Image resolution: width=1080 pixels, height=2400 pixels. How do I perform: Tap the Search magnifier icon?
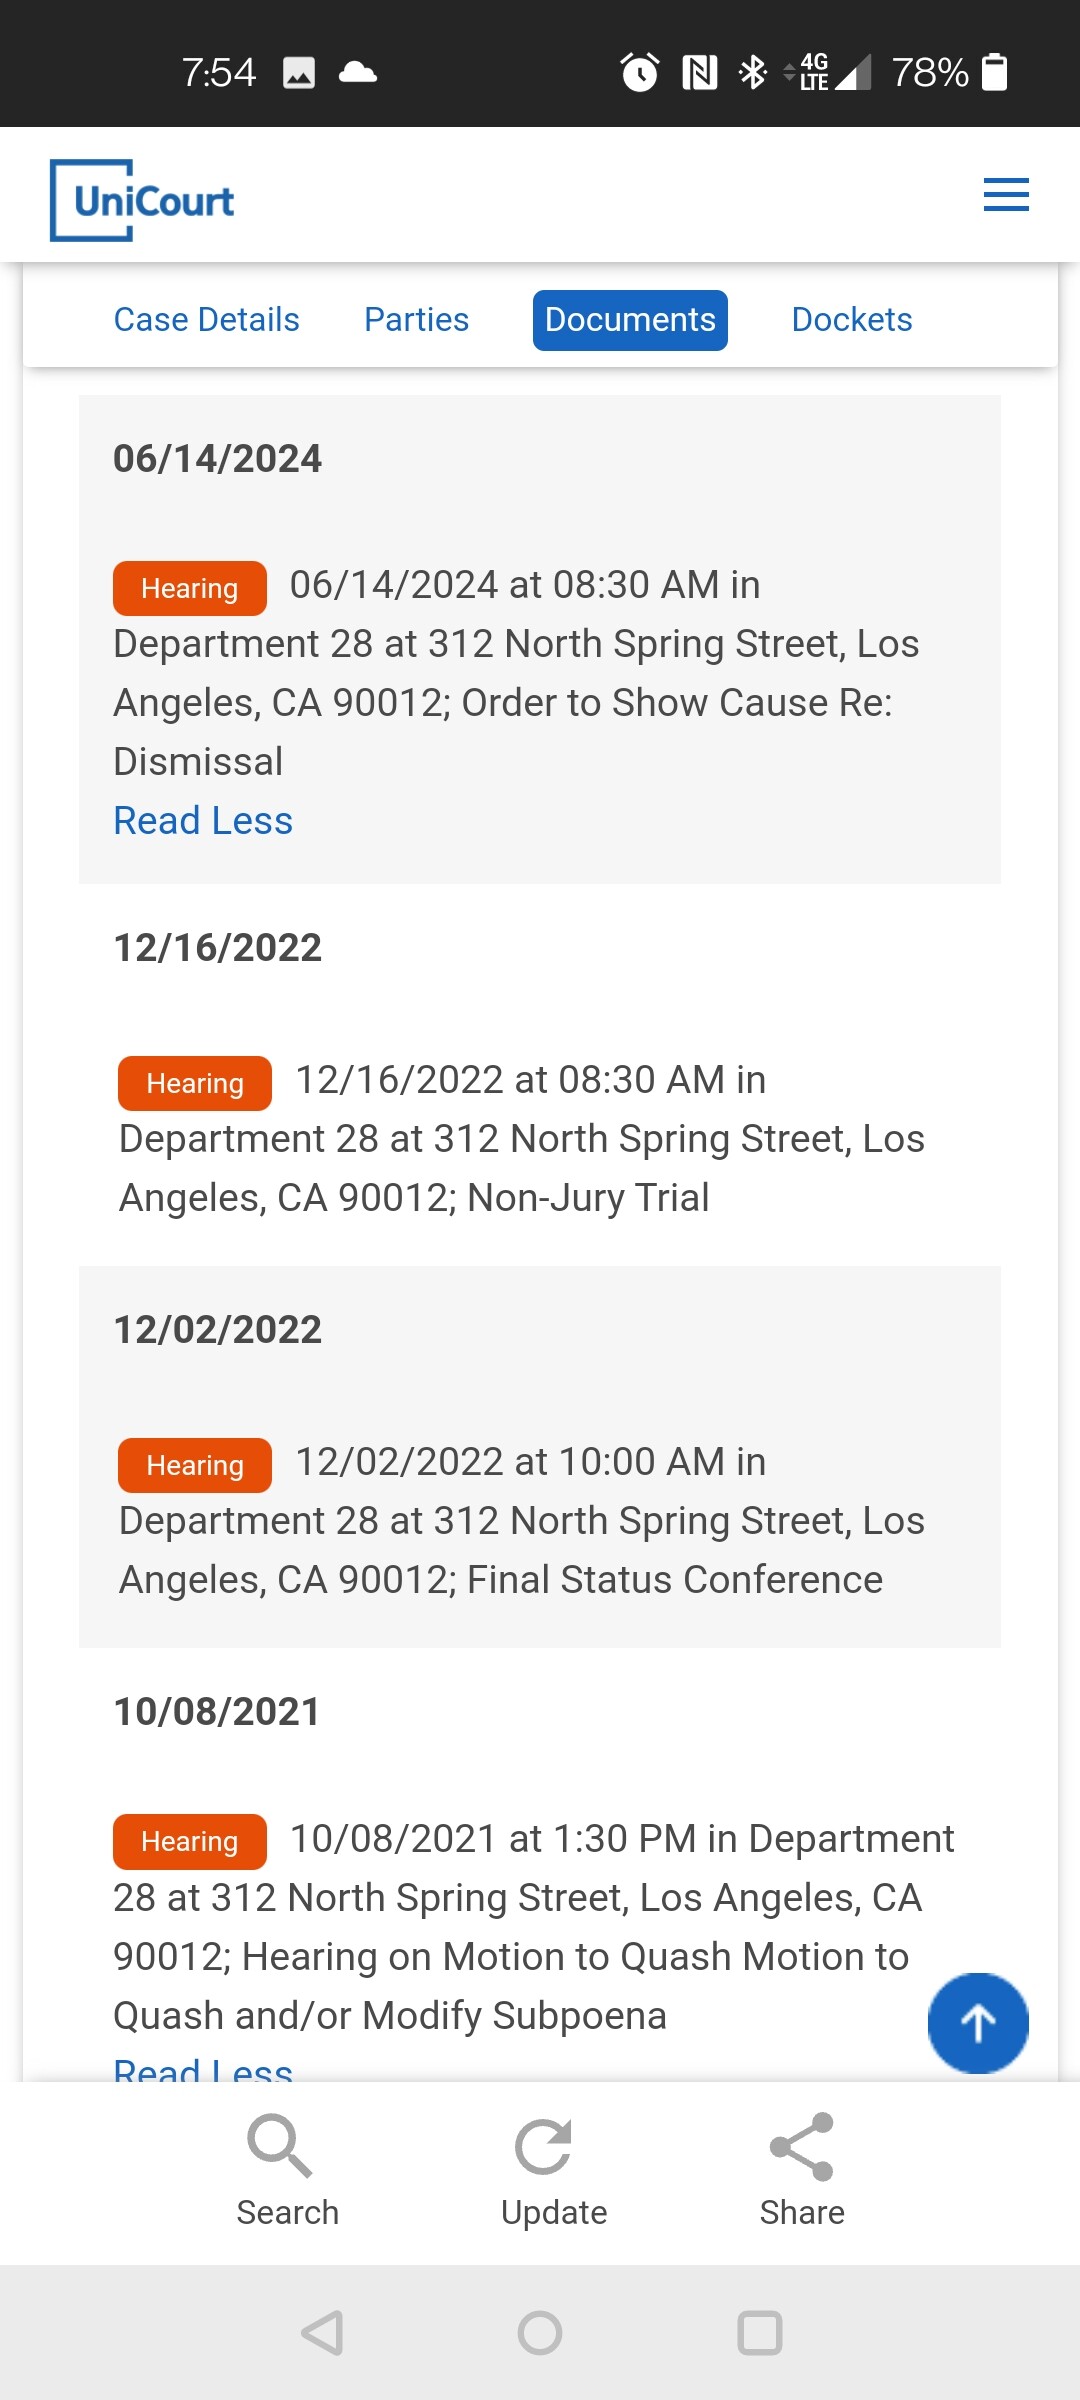click(x=280, y=2145)
